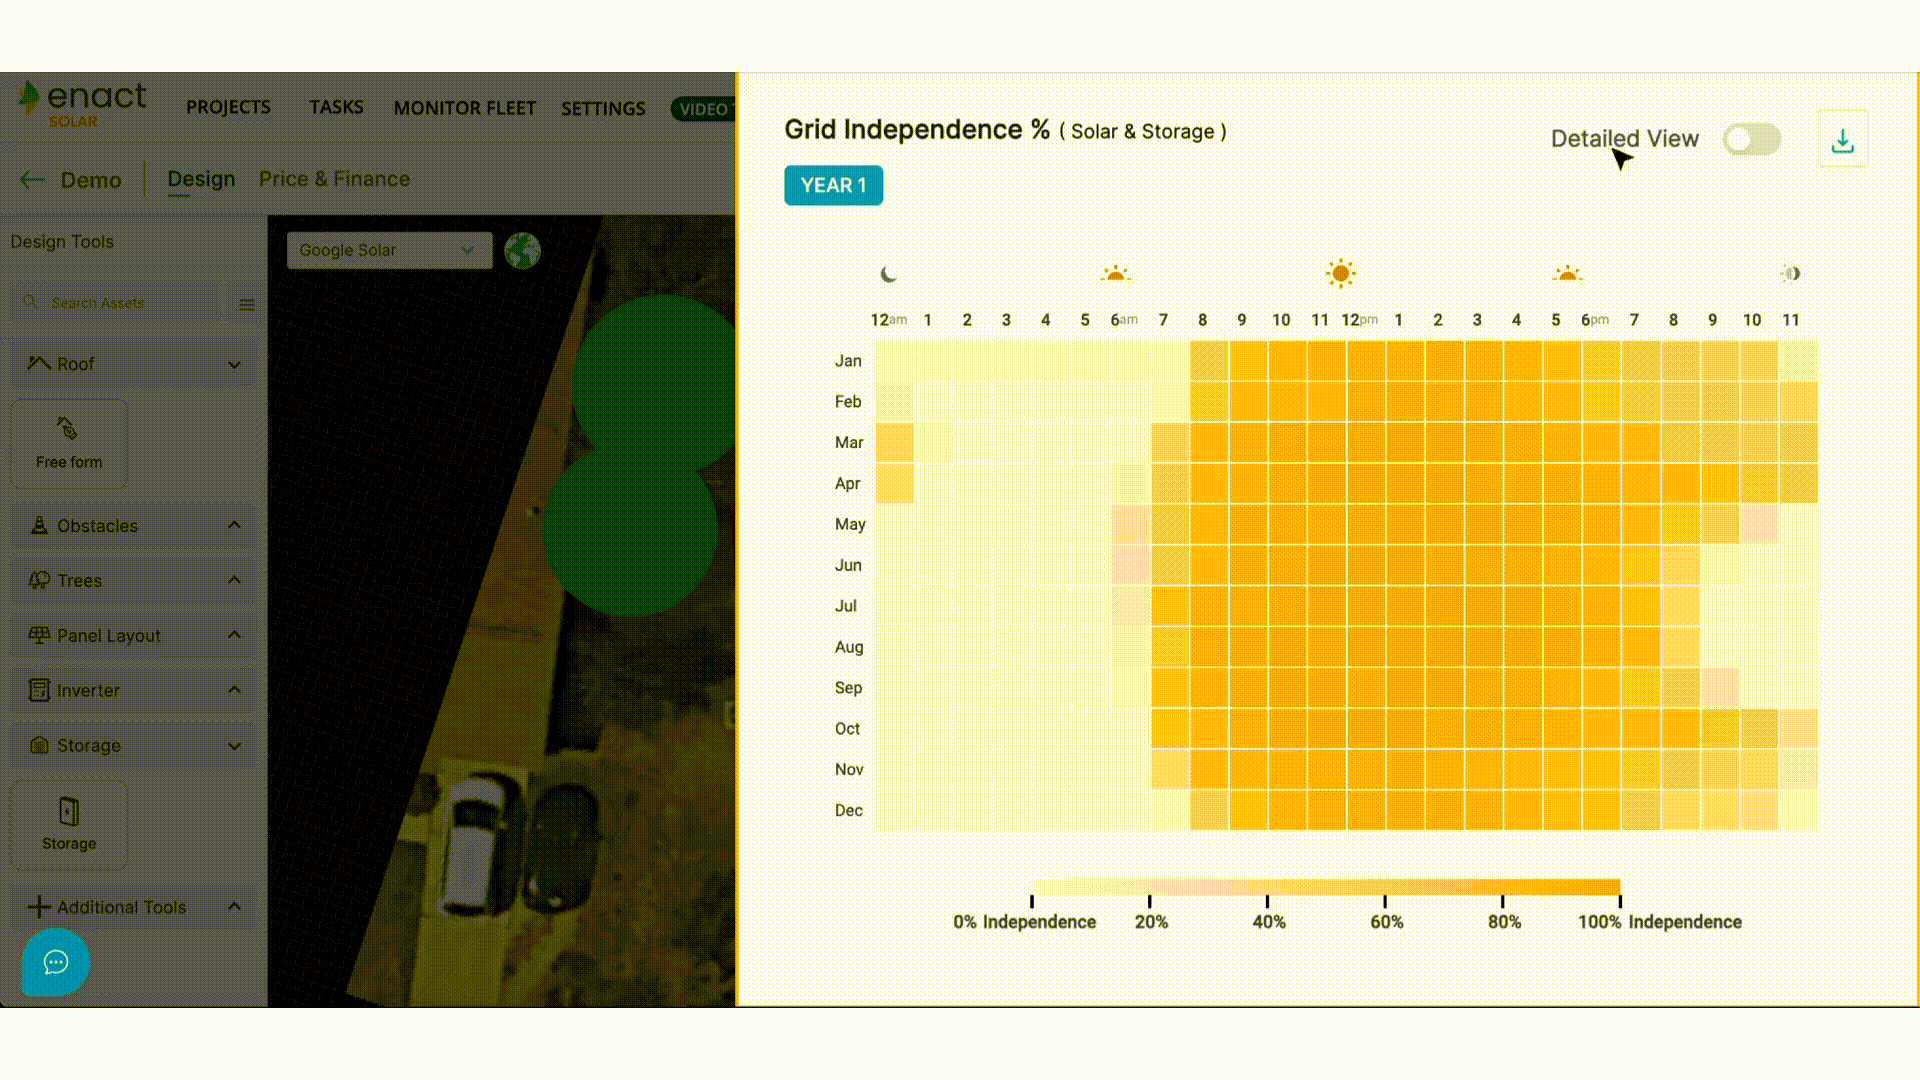Click the Panel Layout icon
Image resolution: width=1920 pixels, height=1080 pixels.
point(38,636)
